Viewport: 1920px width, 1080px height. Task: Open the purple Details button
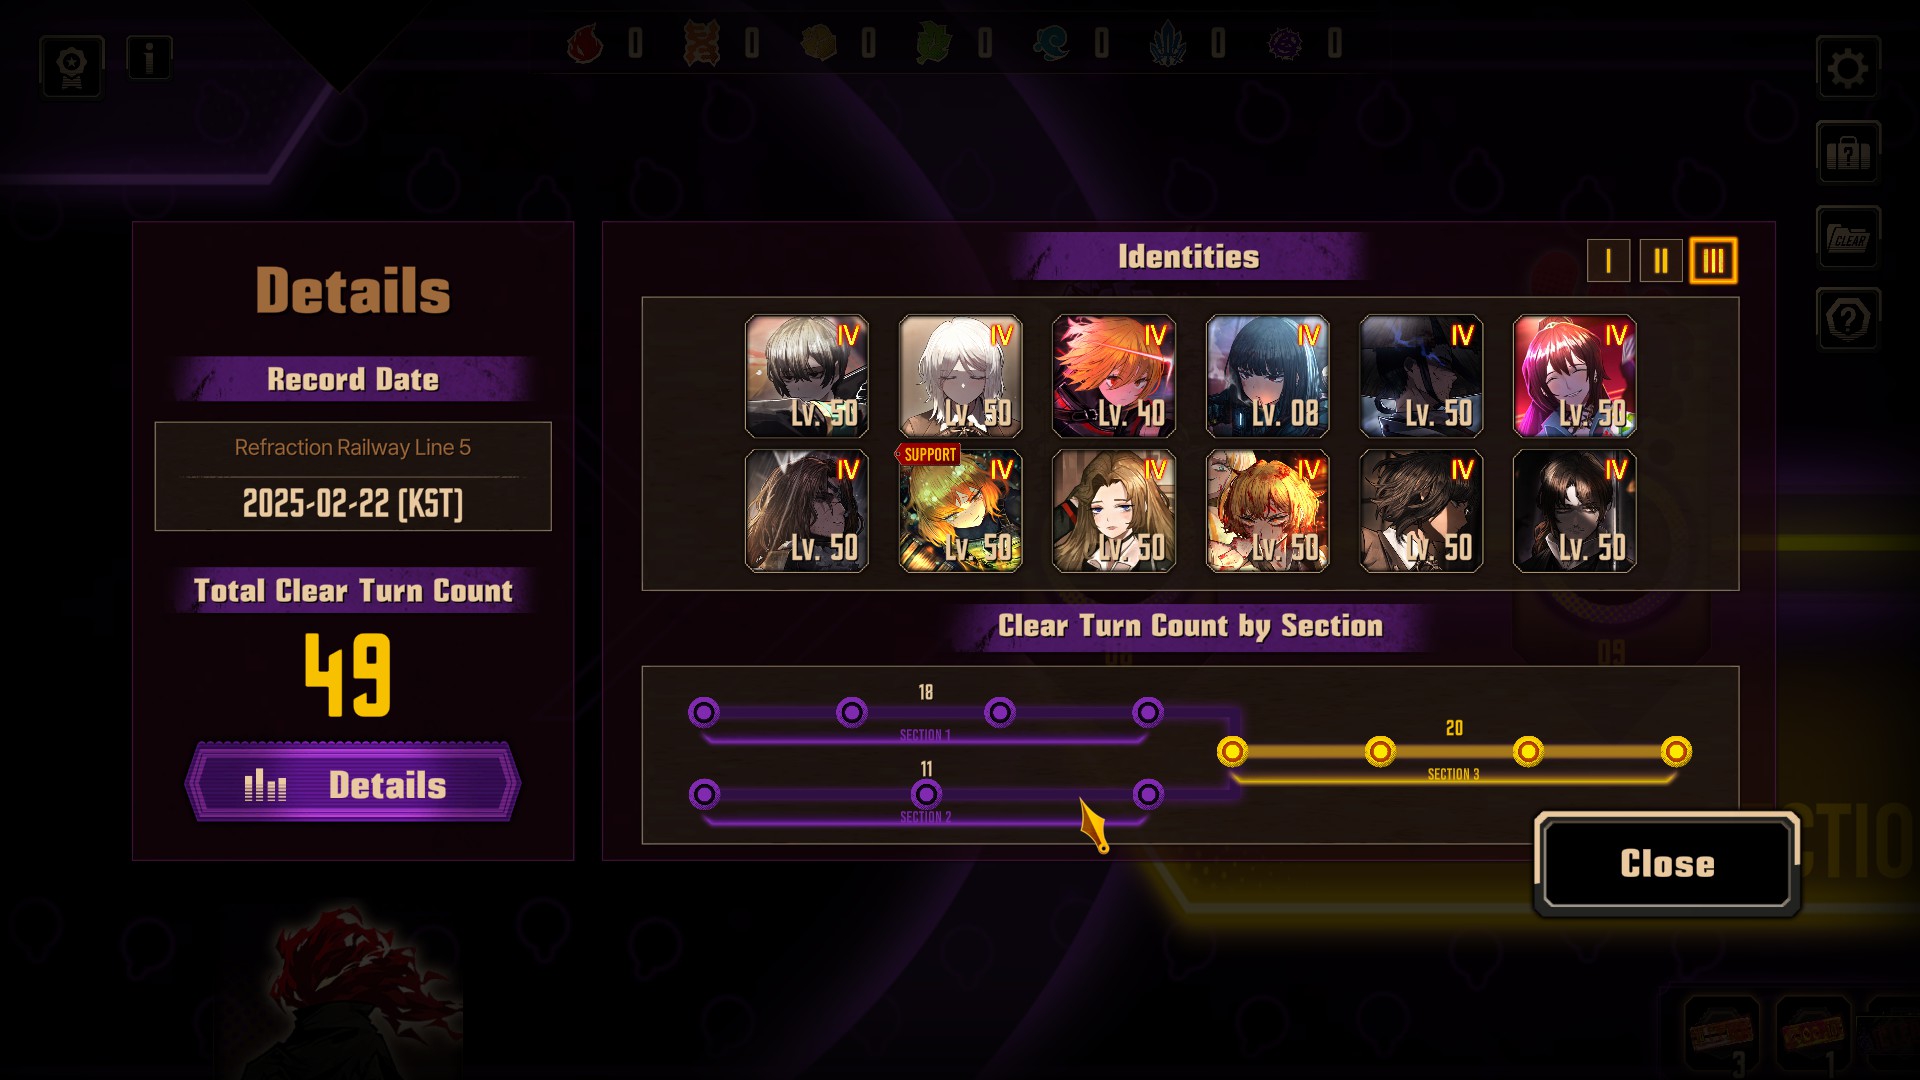(353, 784)
